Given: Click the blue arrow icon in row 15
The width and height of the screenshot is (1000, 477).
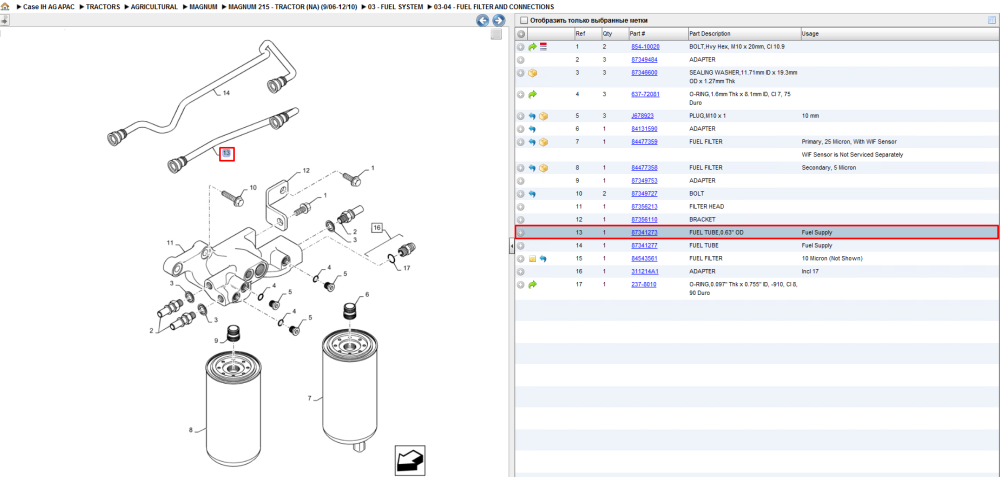Looking at the screenshot, I should tap(543, 259).
